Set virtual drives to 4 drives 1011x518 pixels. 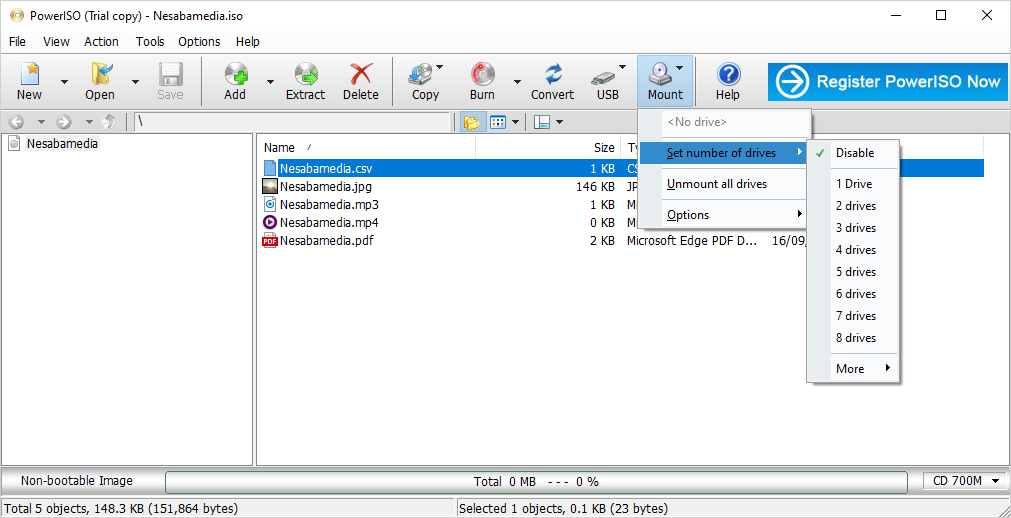[855, 250]
